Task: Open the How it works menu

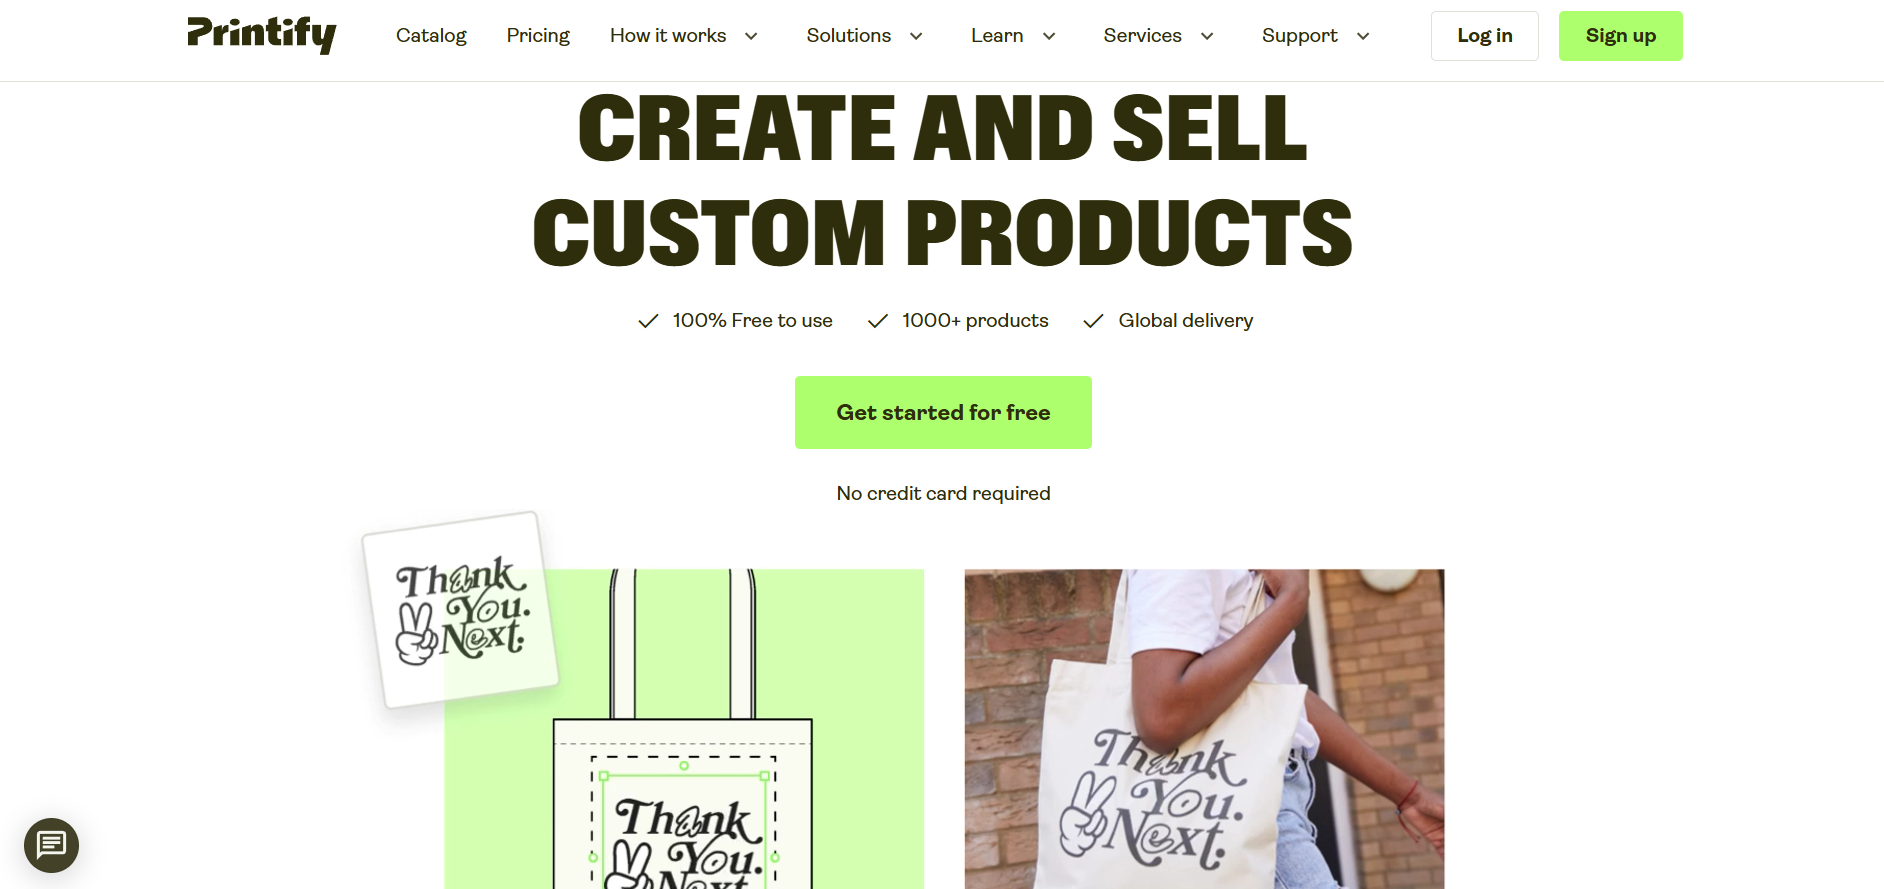Action: (668, 36)
